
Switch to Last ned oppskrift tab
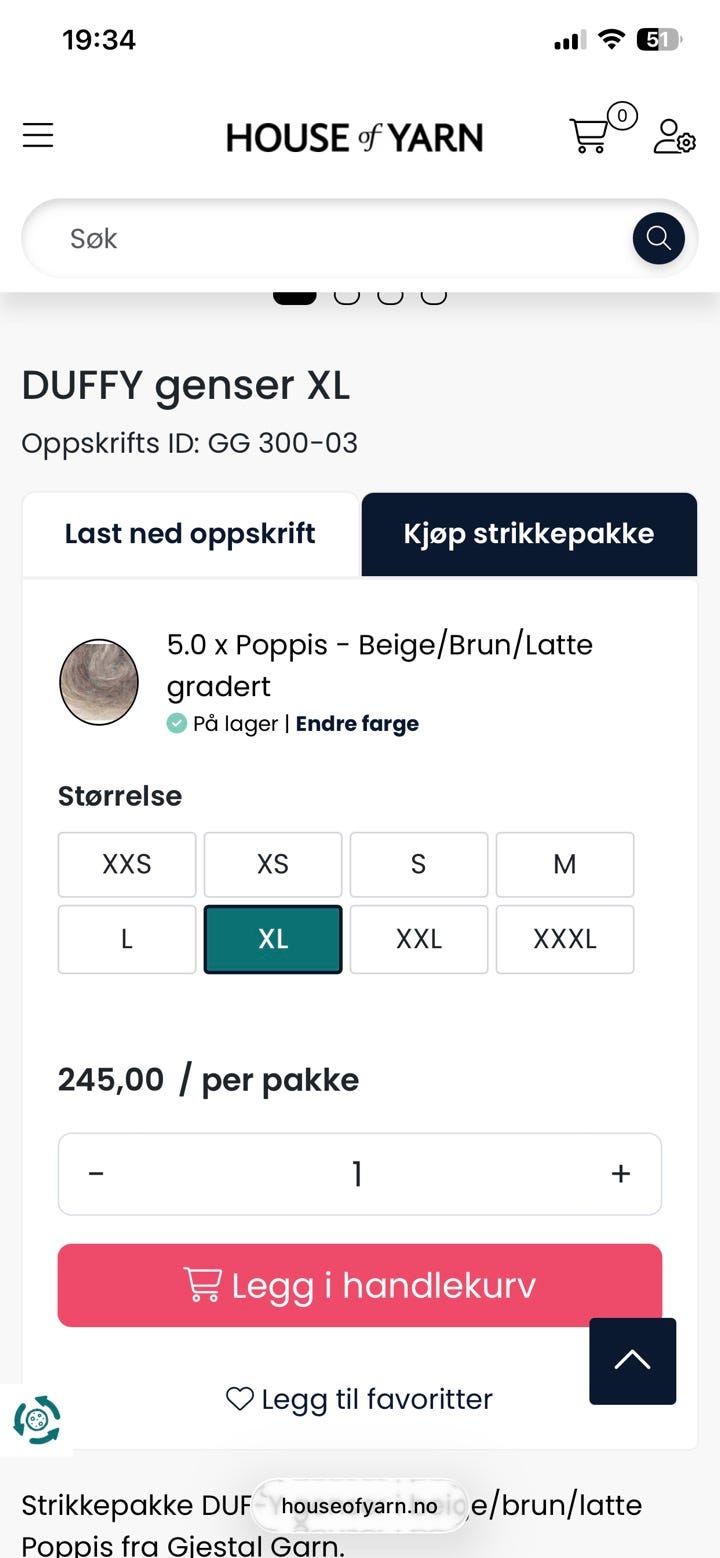190,534
